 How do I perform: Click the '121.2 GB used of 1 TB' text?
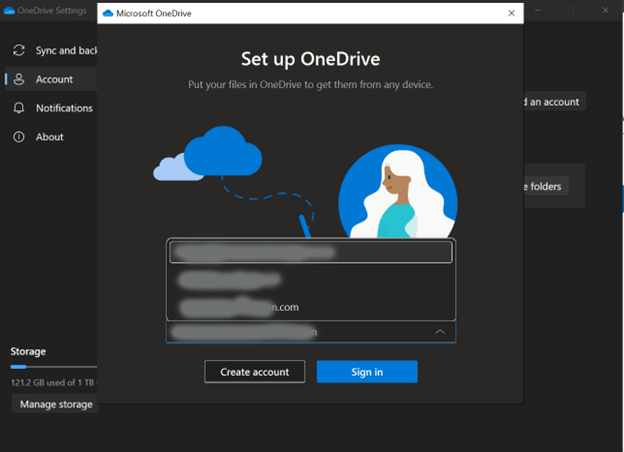click(52, 382)
